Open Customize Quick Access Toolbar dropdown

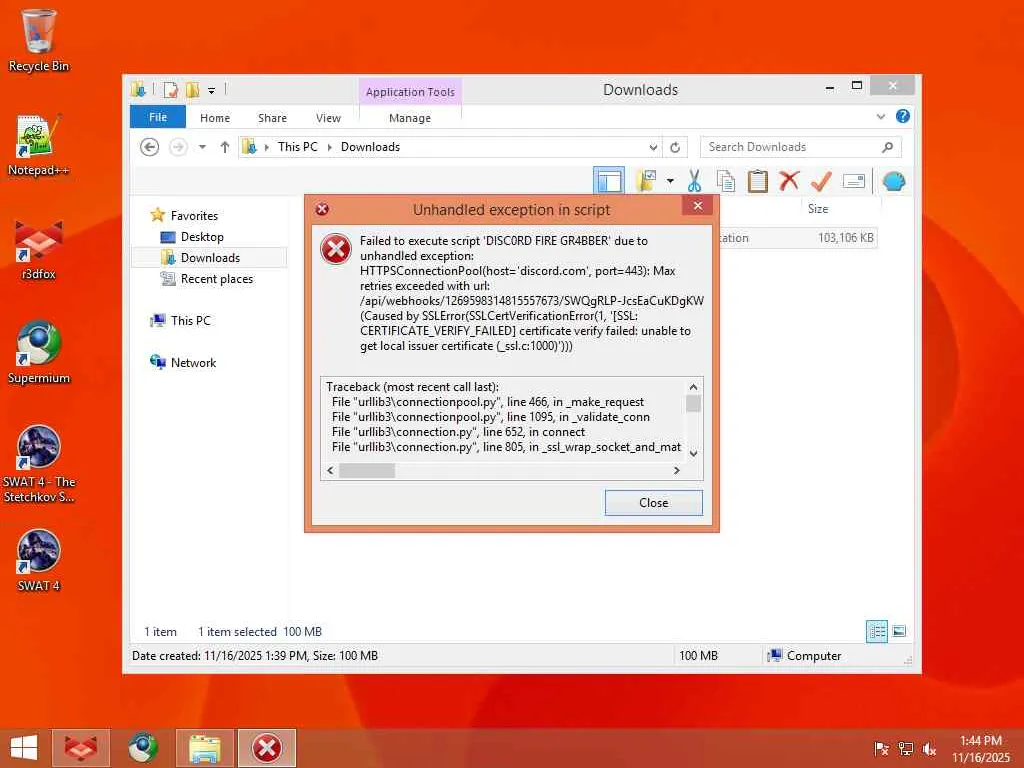[212, 91]
